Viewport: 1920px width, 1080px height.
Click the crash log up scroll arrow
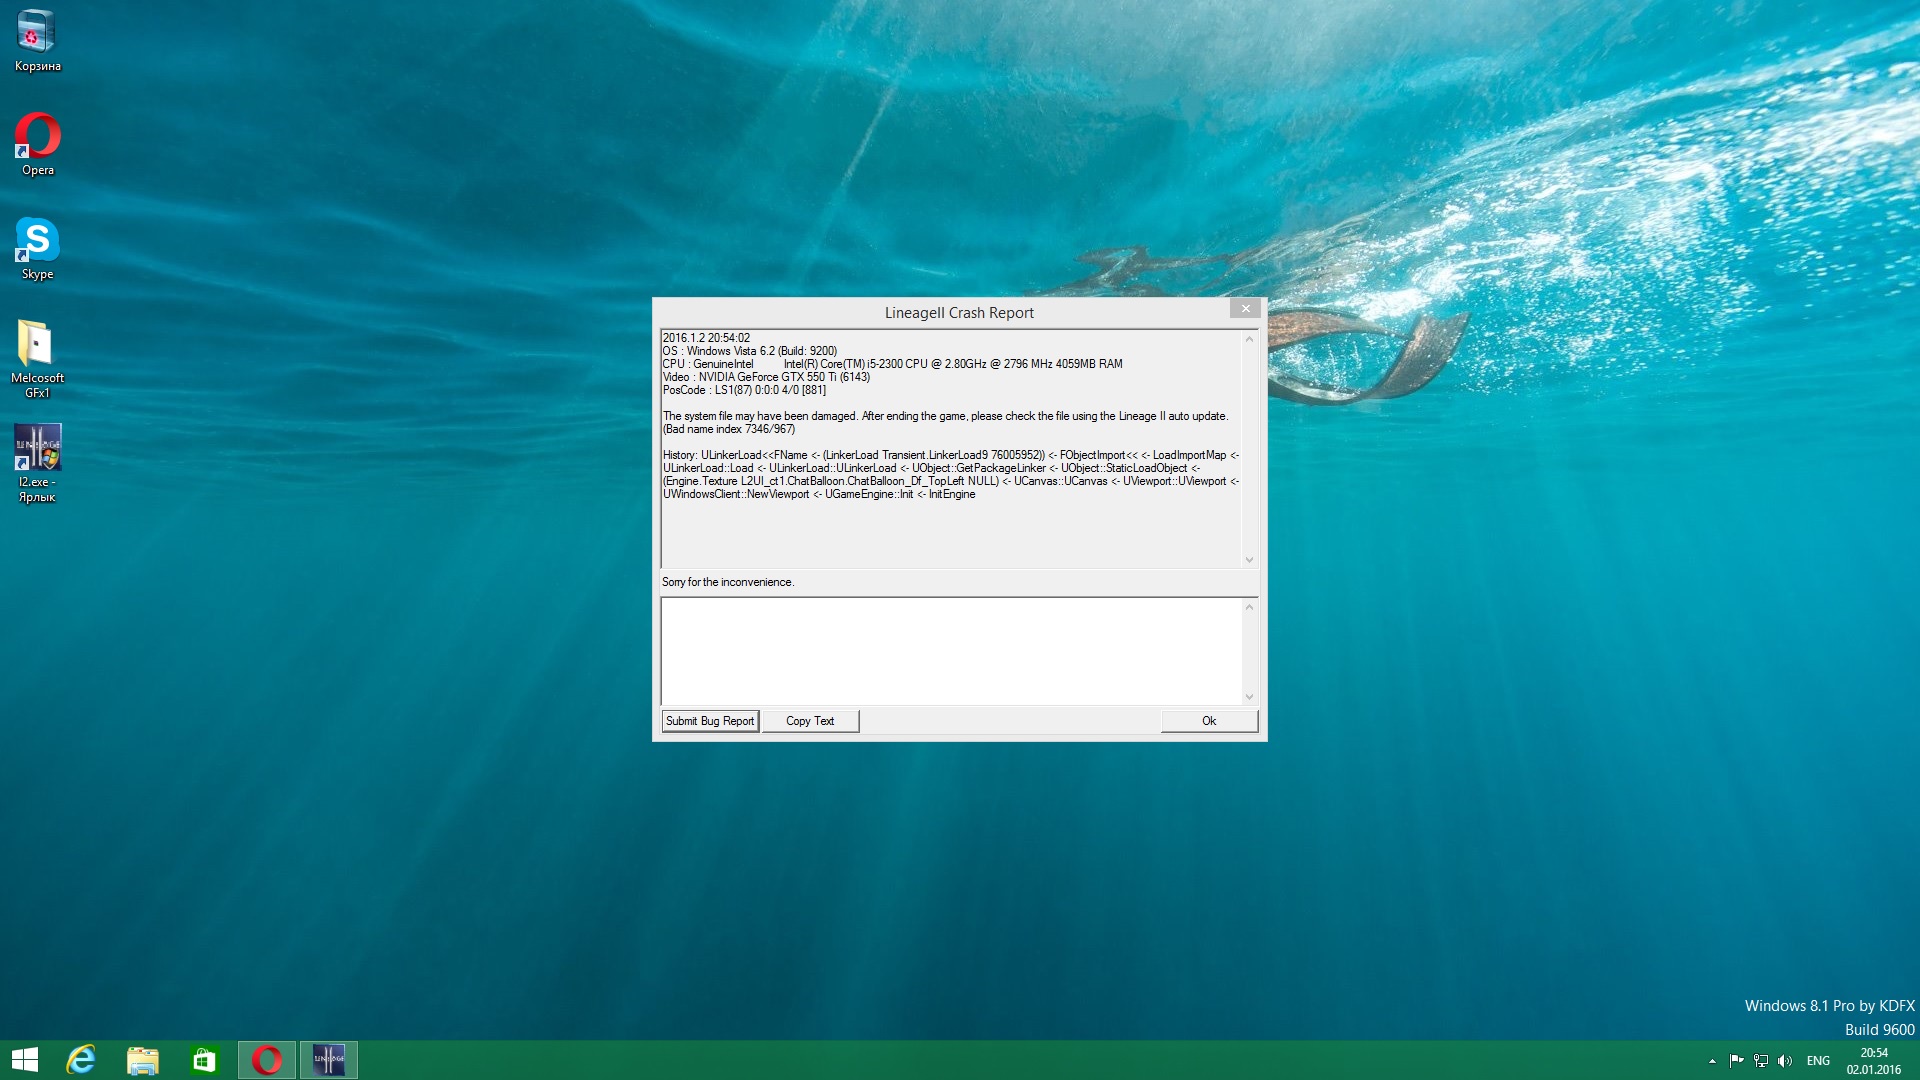click(1249, 340)
